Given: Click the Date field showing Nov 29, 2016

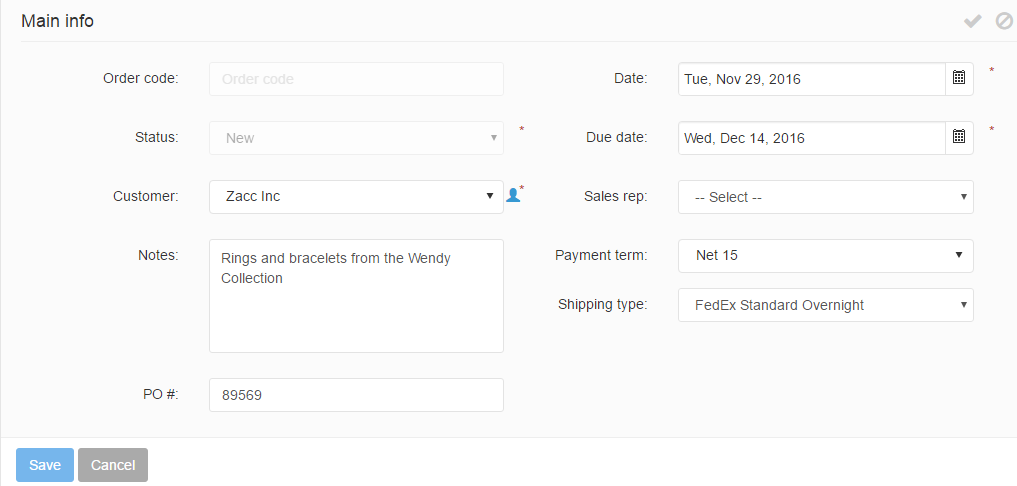Looking at the screenshot, I should click(811, 79).
